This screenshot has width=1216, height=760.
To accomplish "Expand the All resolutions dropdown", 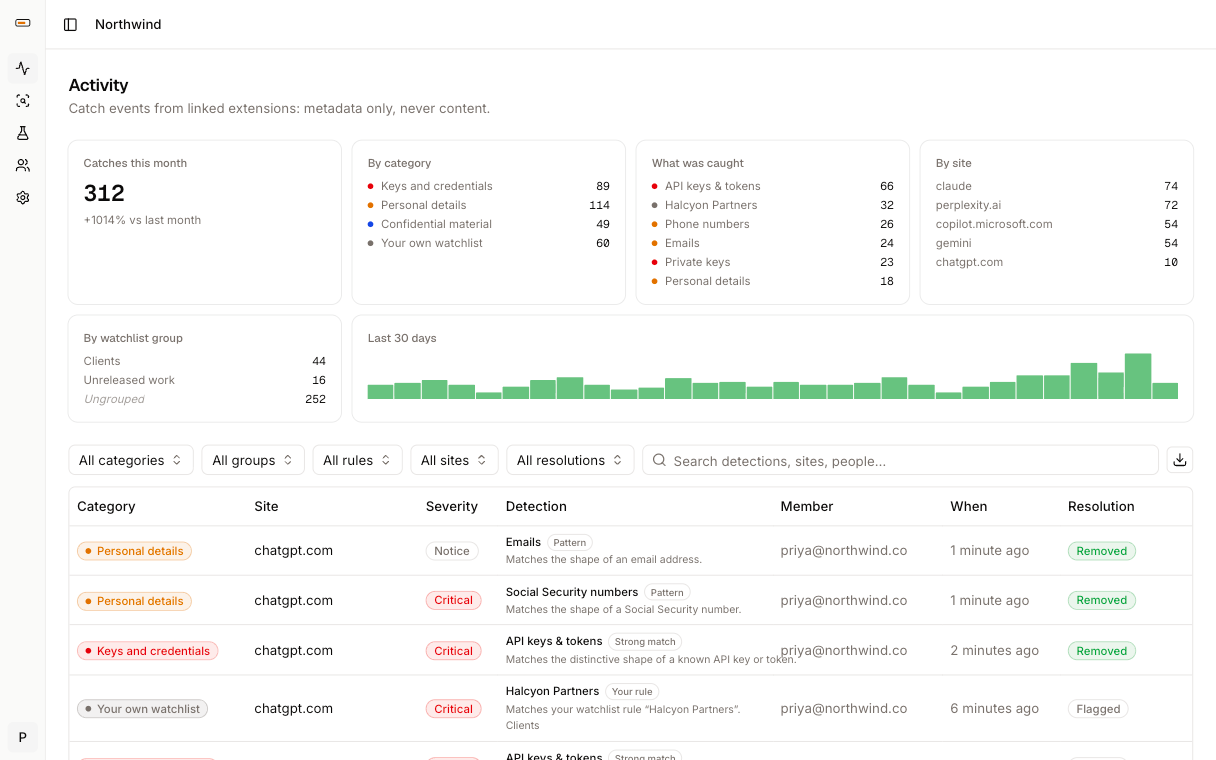I will click(x=570, y=460).
